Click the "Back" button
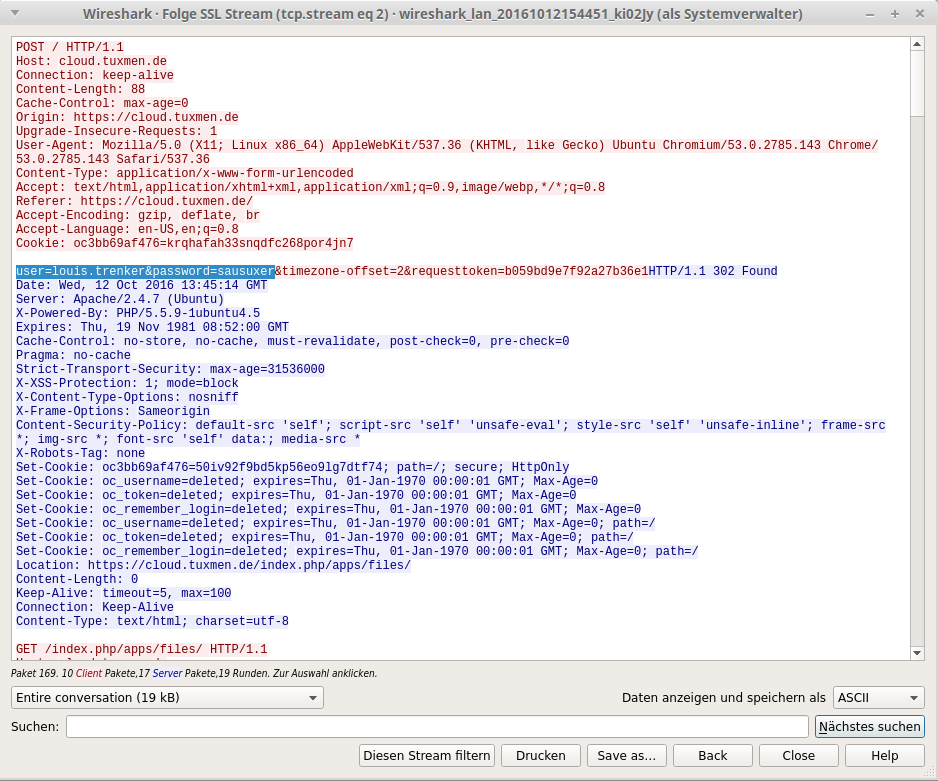This screenshot has width=938, height=781. click(x=712, y=755)
